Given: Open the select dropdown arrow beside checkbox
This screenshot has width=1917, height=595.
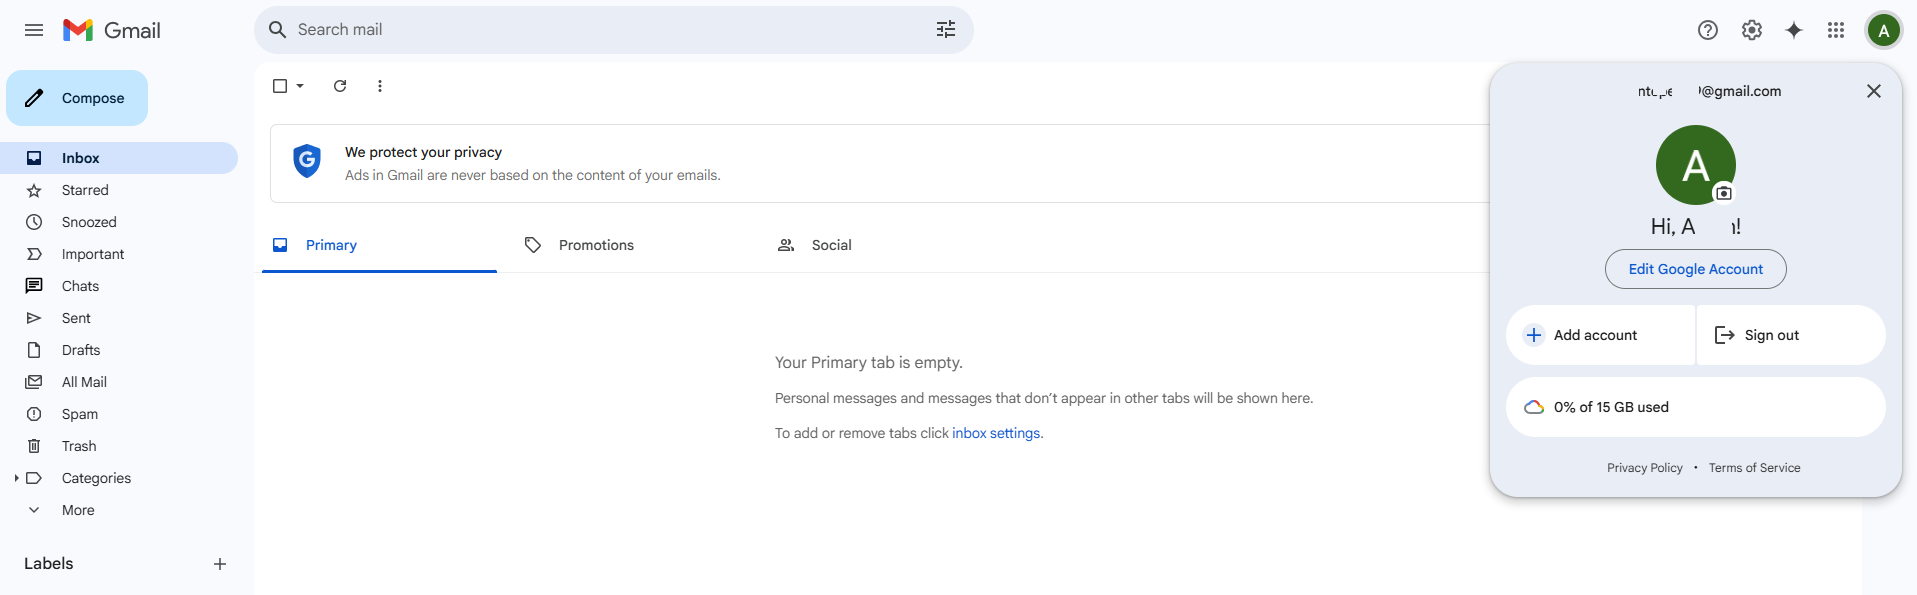Looking at the screenshot, I should click(300, 86).
